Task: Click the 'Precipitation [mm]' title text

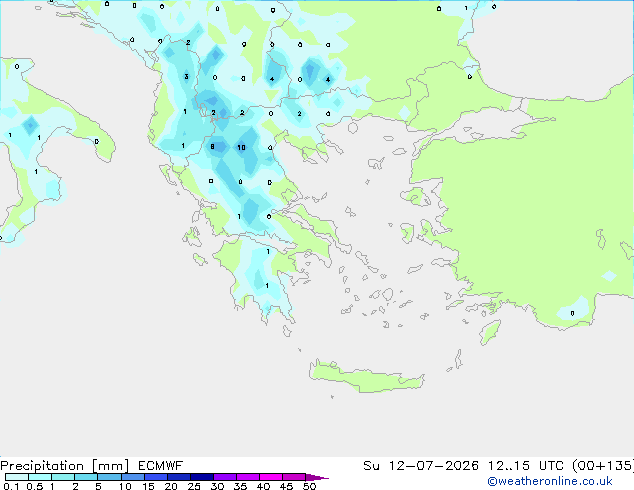Action: [64, 466]
